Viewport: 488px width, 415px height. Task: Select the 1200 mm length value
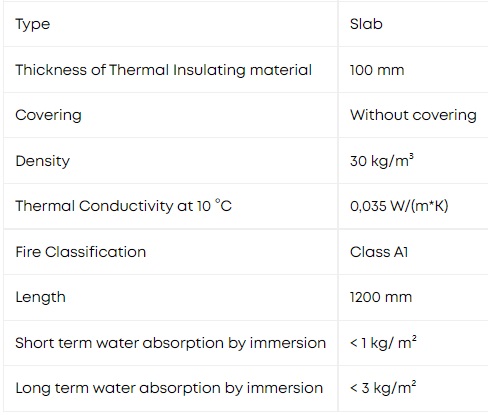[381, 297]
